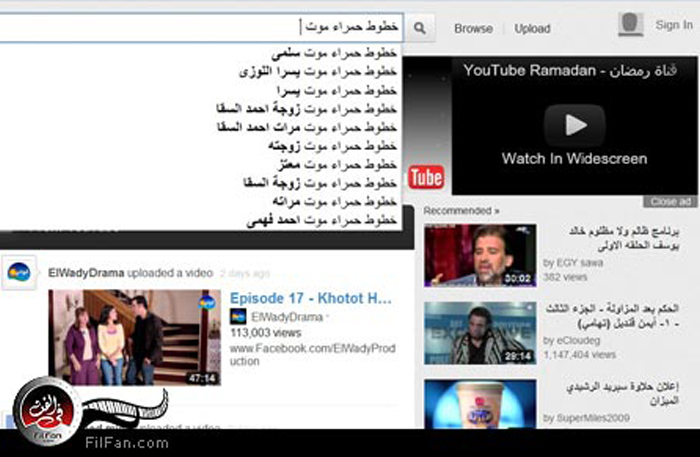Select suggestion ending with مراته
Screen dimensions: 700x457
tap(334, 202)
